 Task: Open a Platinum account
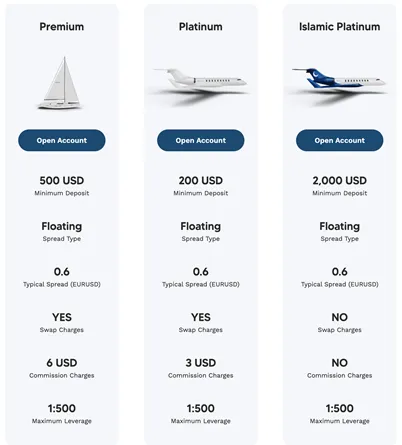point(201,140)
